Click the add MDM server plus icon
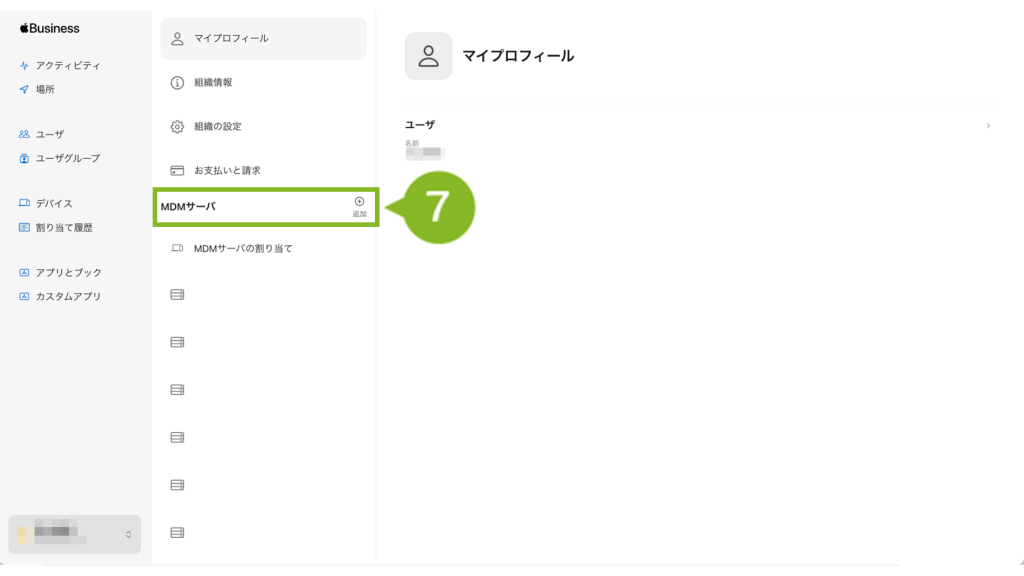 click(x=359, y=202)
